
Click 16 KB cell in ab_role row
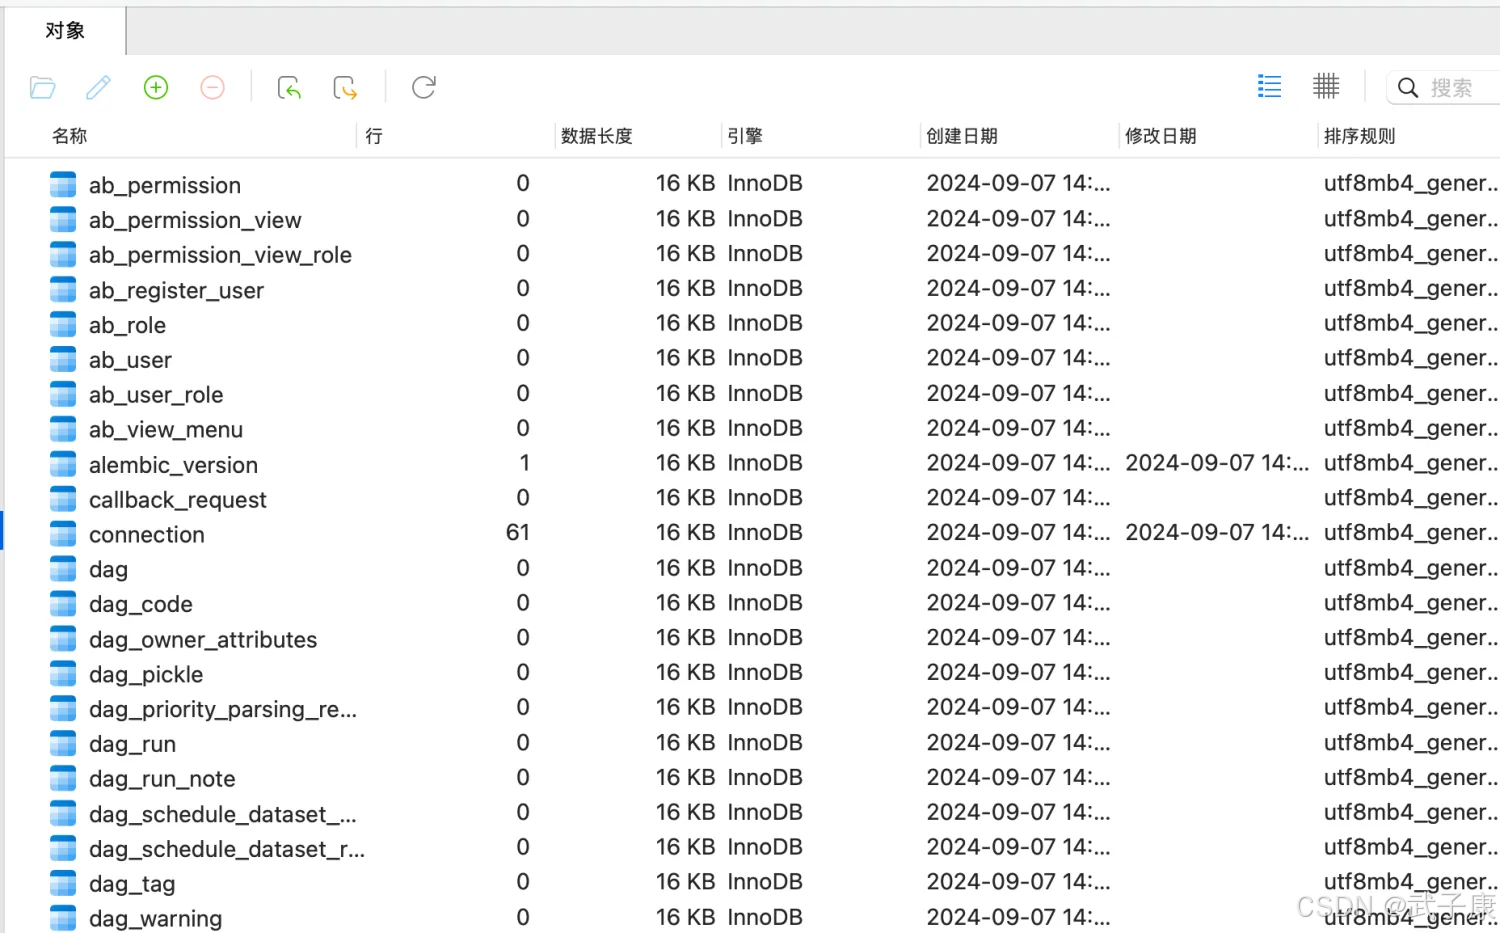(685, 323)
